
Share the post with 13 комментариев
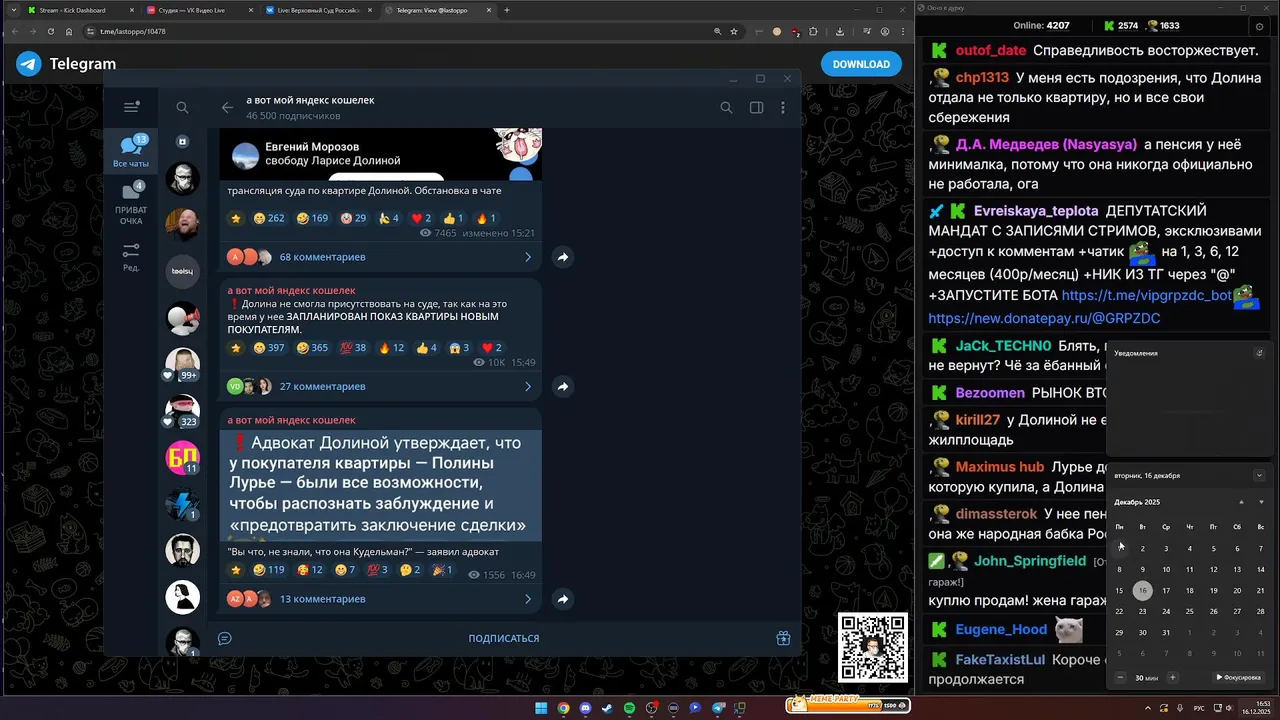pyautogui.click(x=563, y=599)
